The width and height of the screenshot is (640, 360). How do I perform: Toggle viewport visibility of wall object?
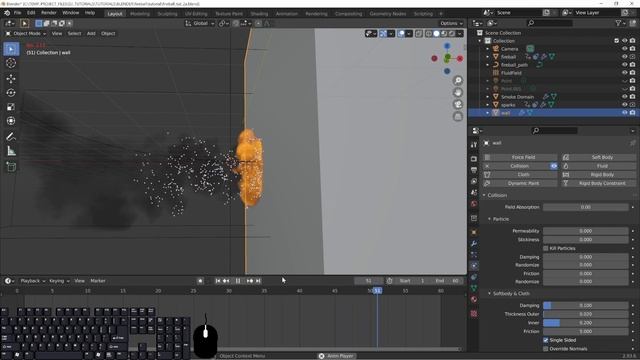pyautogui.click(x=624, y=113)
